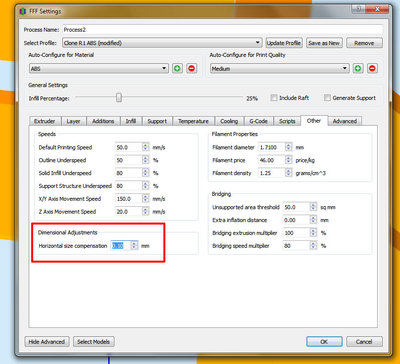Click the Outline Underspeed stepper arrows
This screenshot has height=364, width=400.
(x=145, y=160)
